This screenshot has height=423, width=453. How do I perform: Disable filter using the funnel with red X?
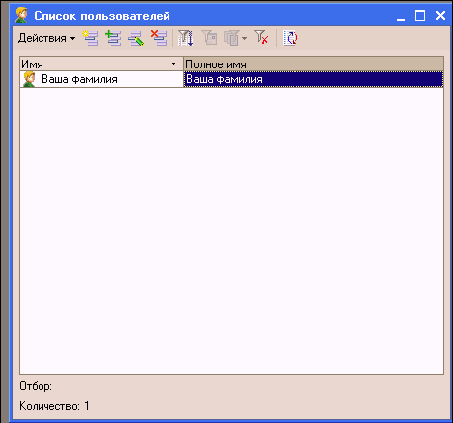click(x=261, y=37)
